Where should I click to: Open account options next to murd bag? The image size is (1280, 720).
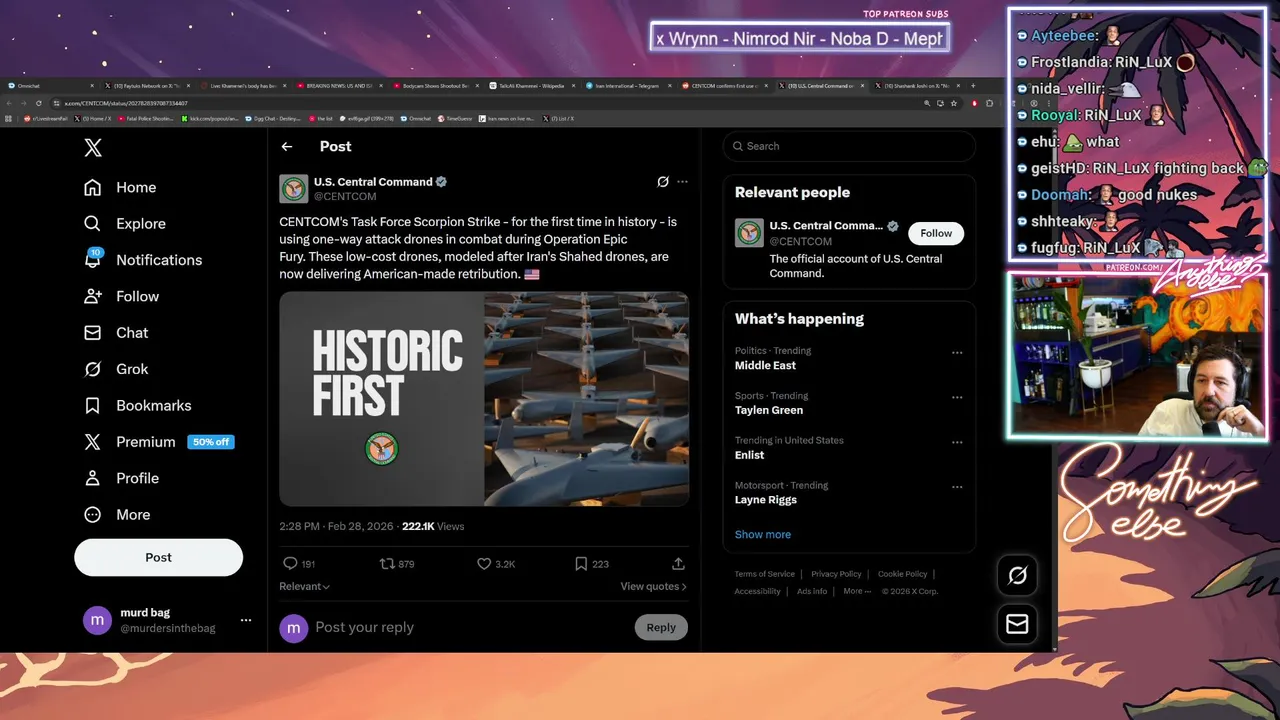click(x=246, y=620)
